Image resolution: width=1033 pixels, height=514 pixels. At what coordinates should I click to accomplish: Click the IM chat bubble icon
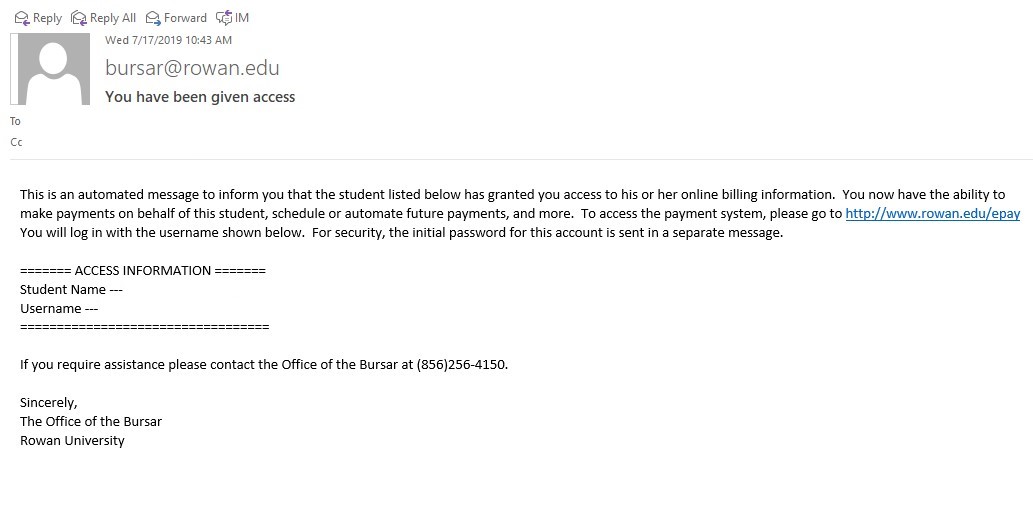point(223,18)
